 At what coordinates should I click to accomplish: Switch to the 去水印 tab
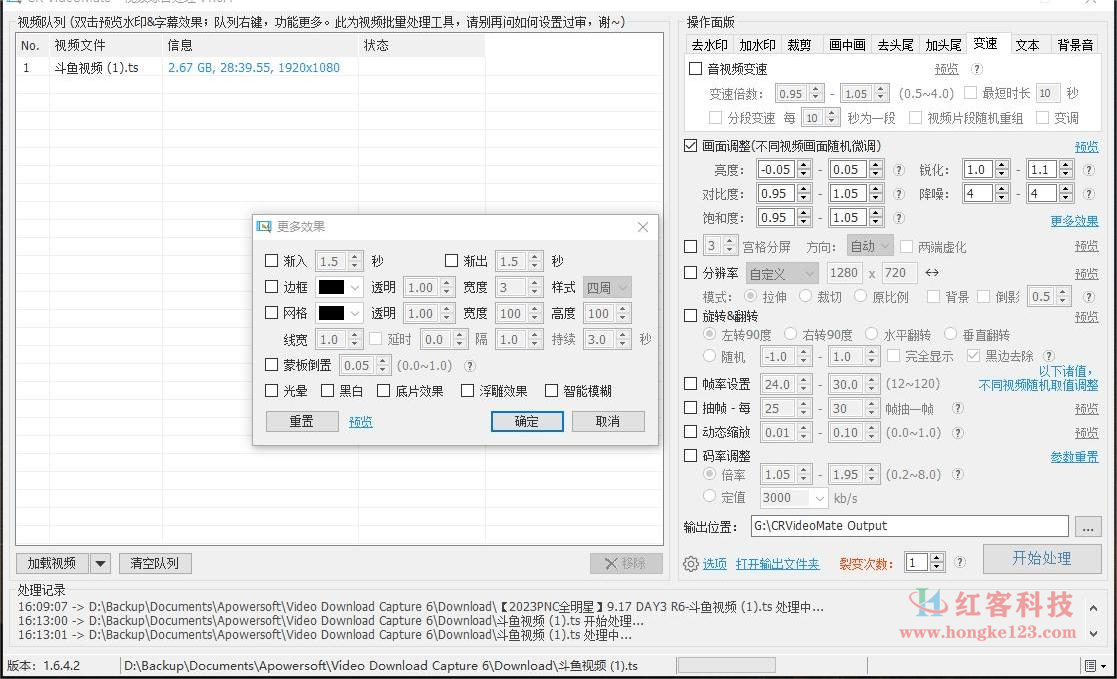[710, 45]
